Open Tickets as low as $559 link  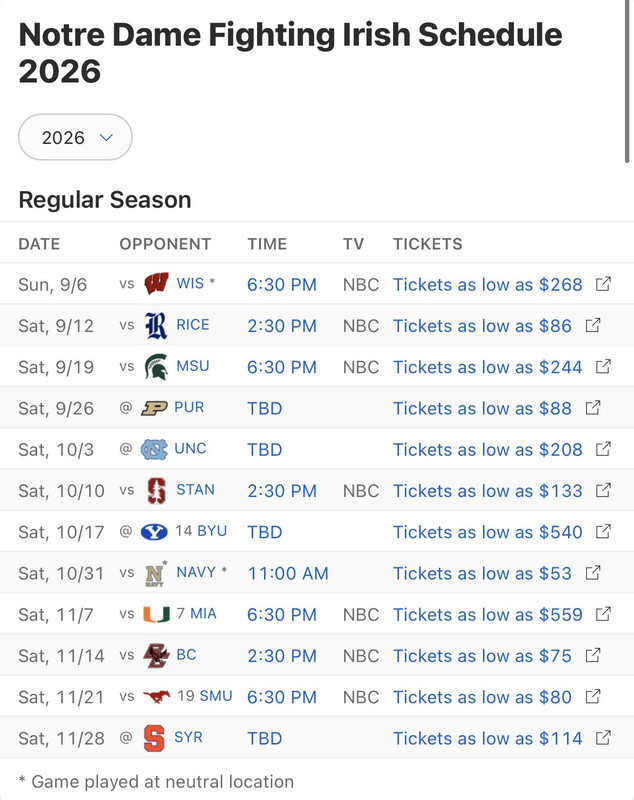tap(488, 615)
